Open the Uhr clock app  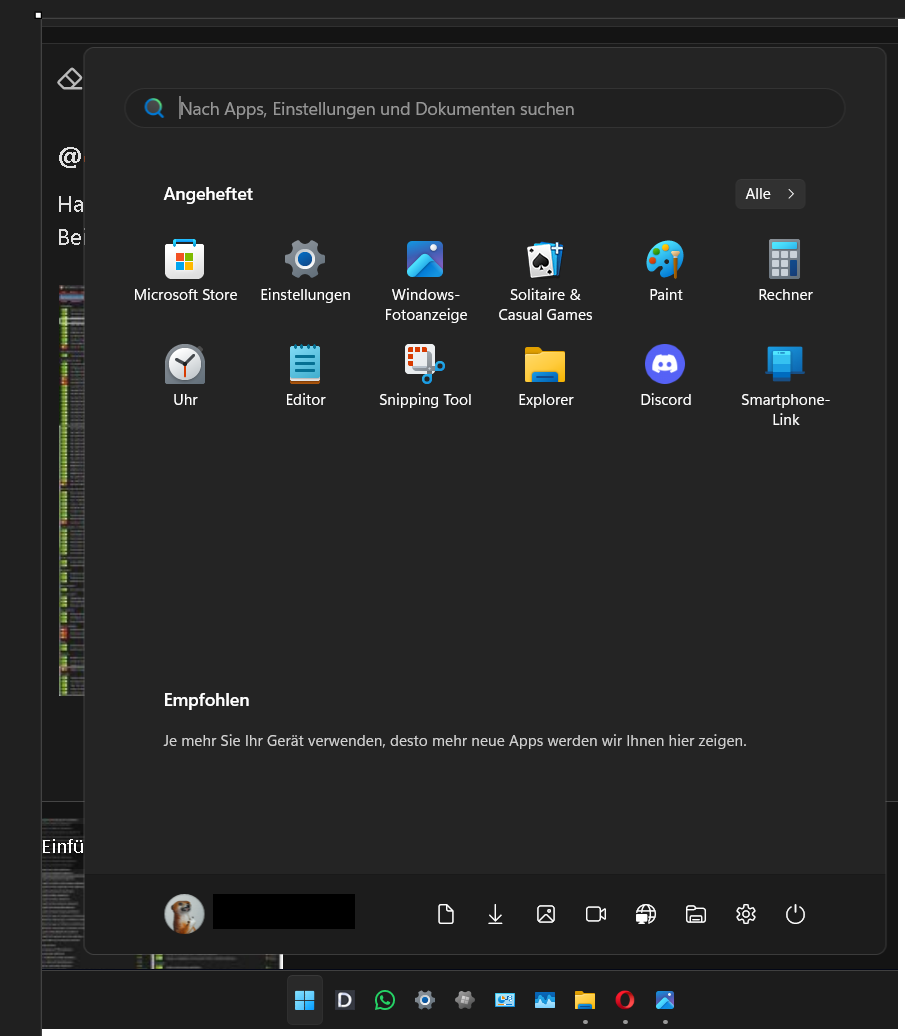tap(185, 376)
